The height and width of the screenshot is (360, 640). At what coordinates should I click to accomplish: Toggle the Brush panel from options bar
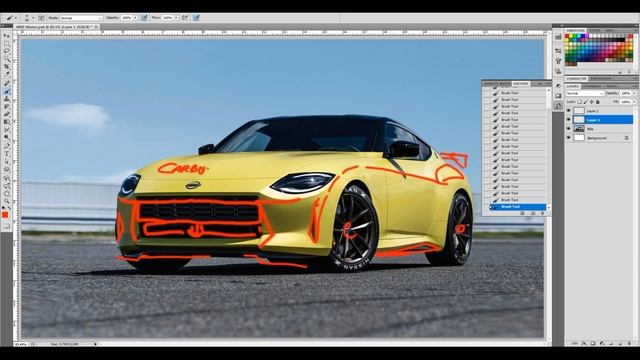click(41, 18)
